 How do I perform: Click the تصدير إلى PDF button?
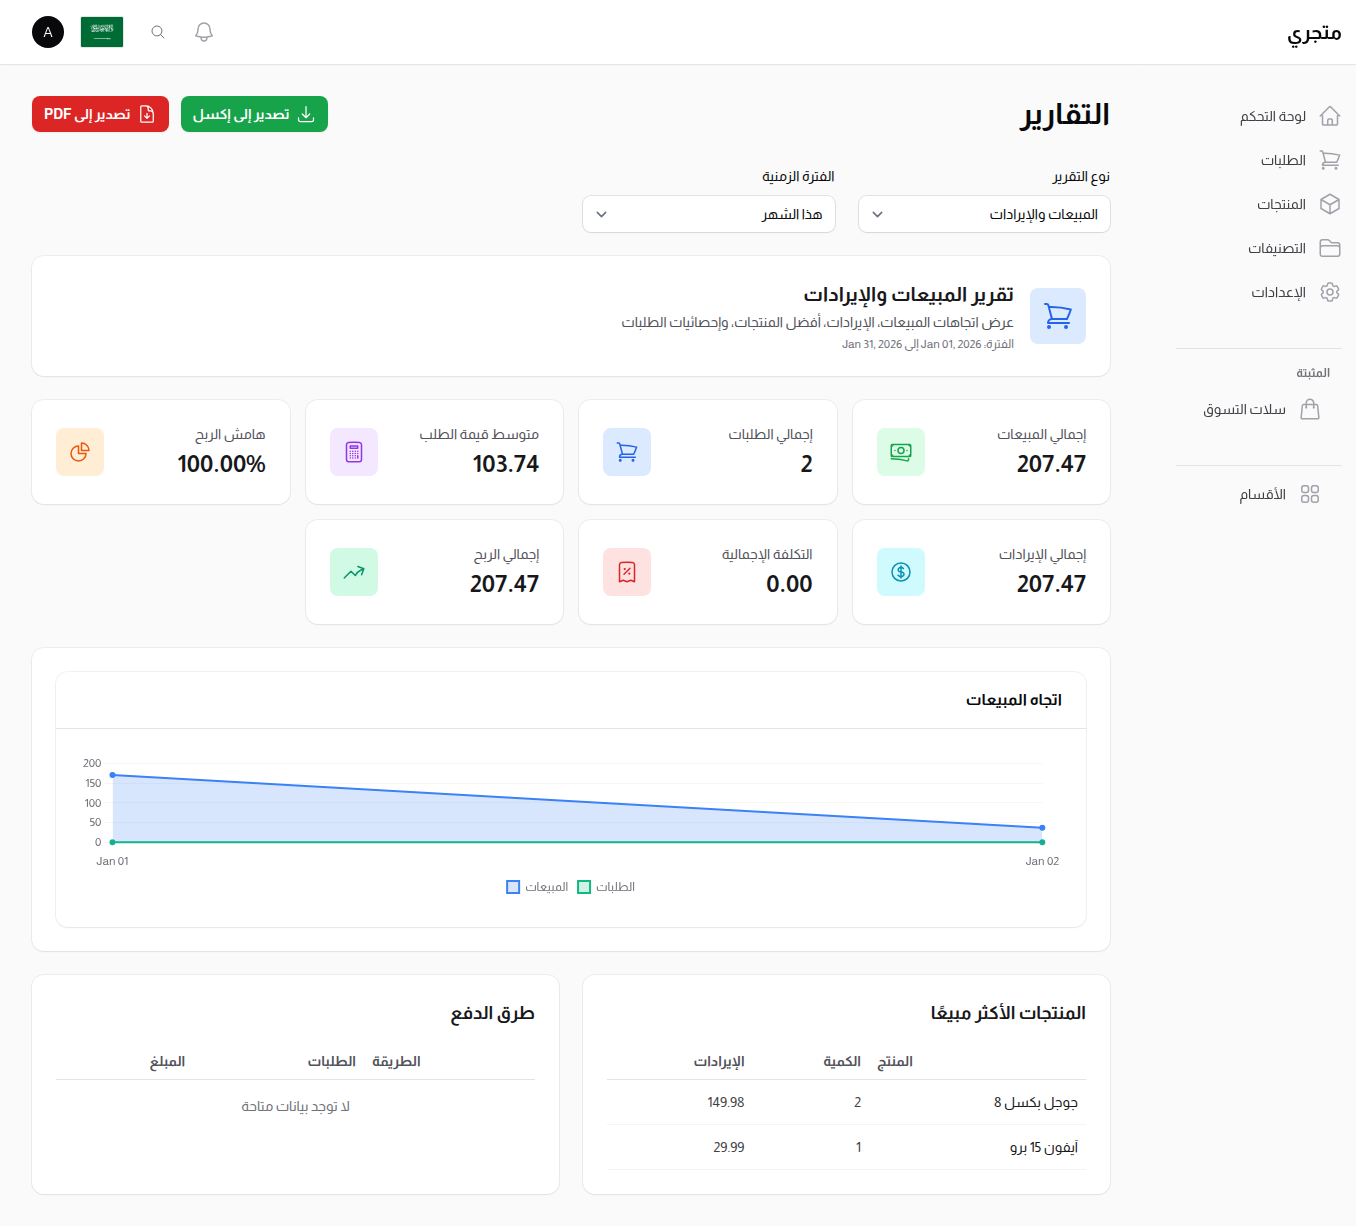[x=100, y=113]
